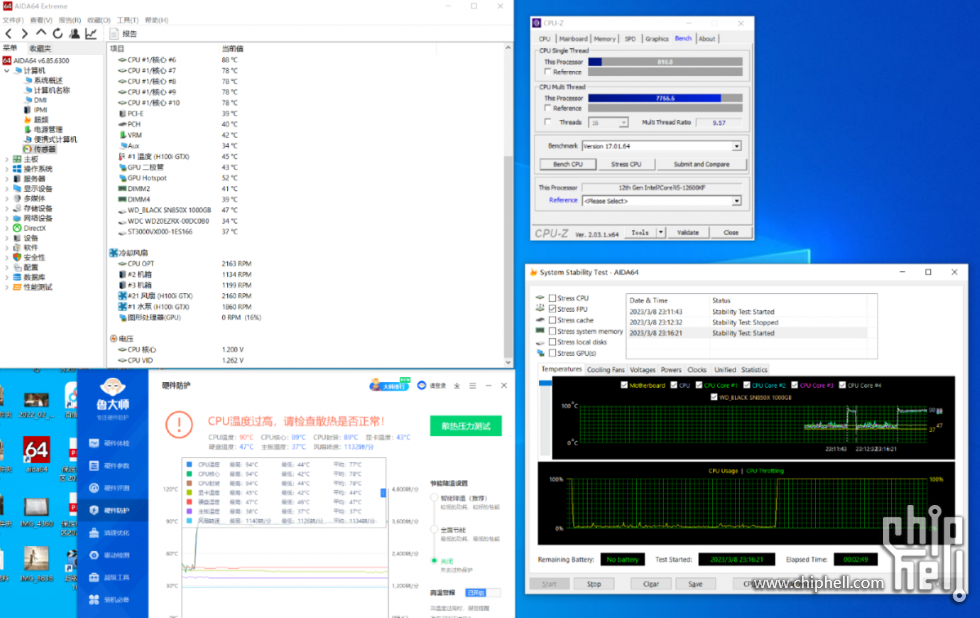The height and width of the screenshot is (618, 980).
Task: Open the graph icon in AIDA64 toolbar
Action: (91, 34)
